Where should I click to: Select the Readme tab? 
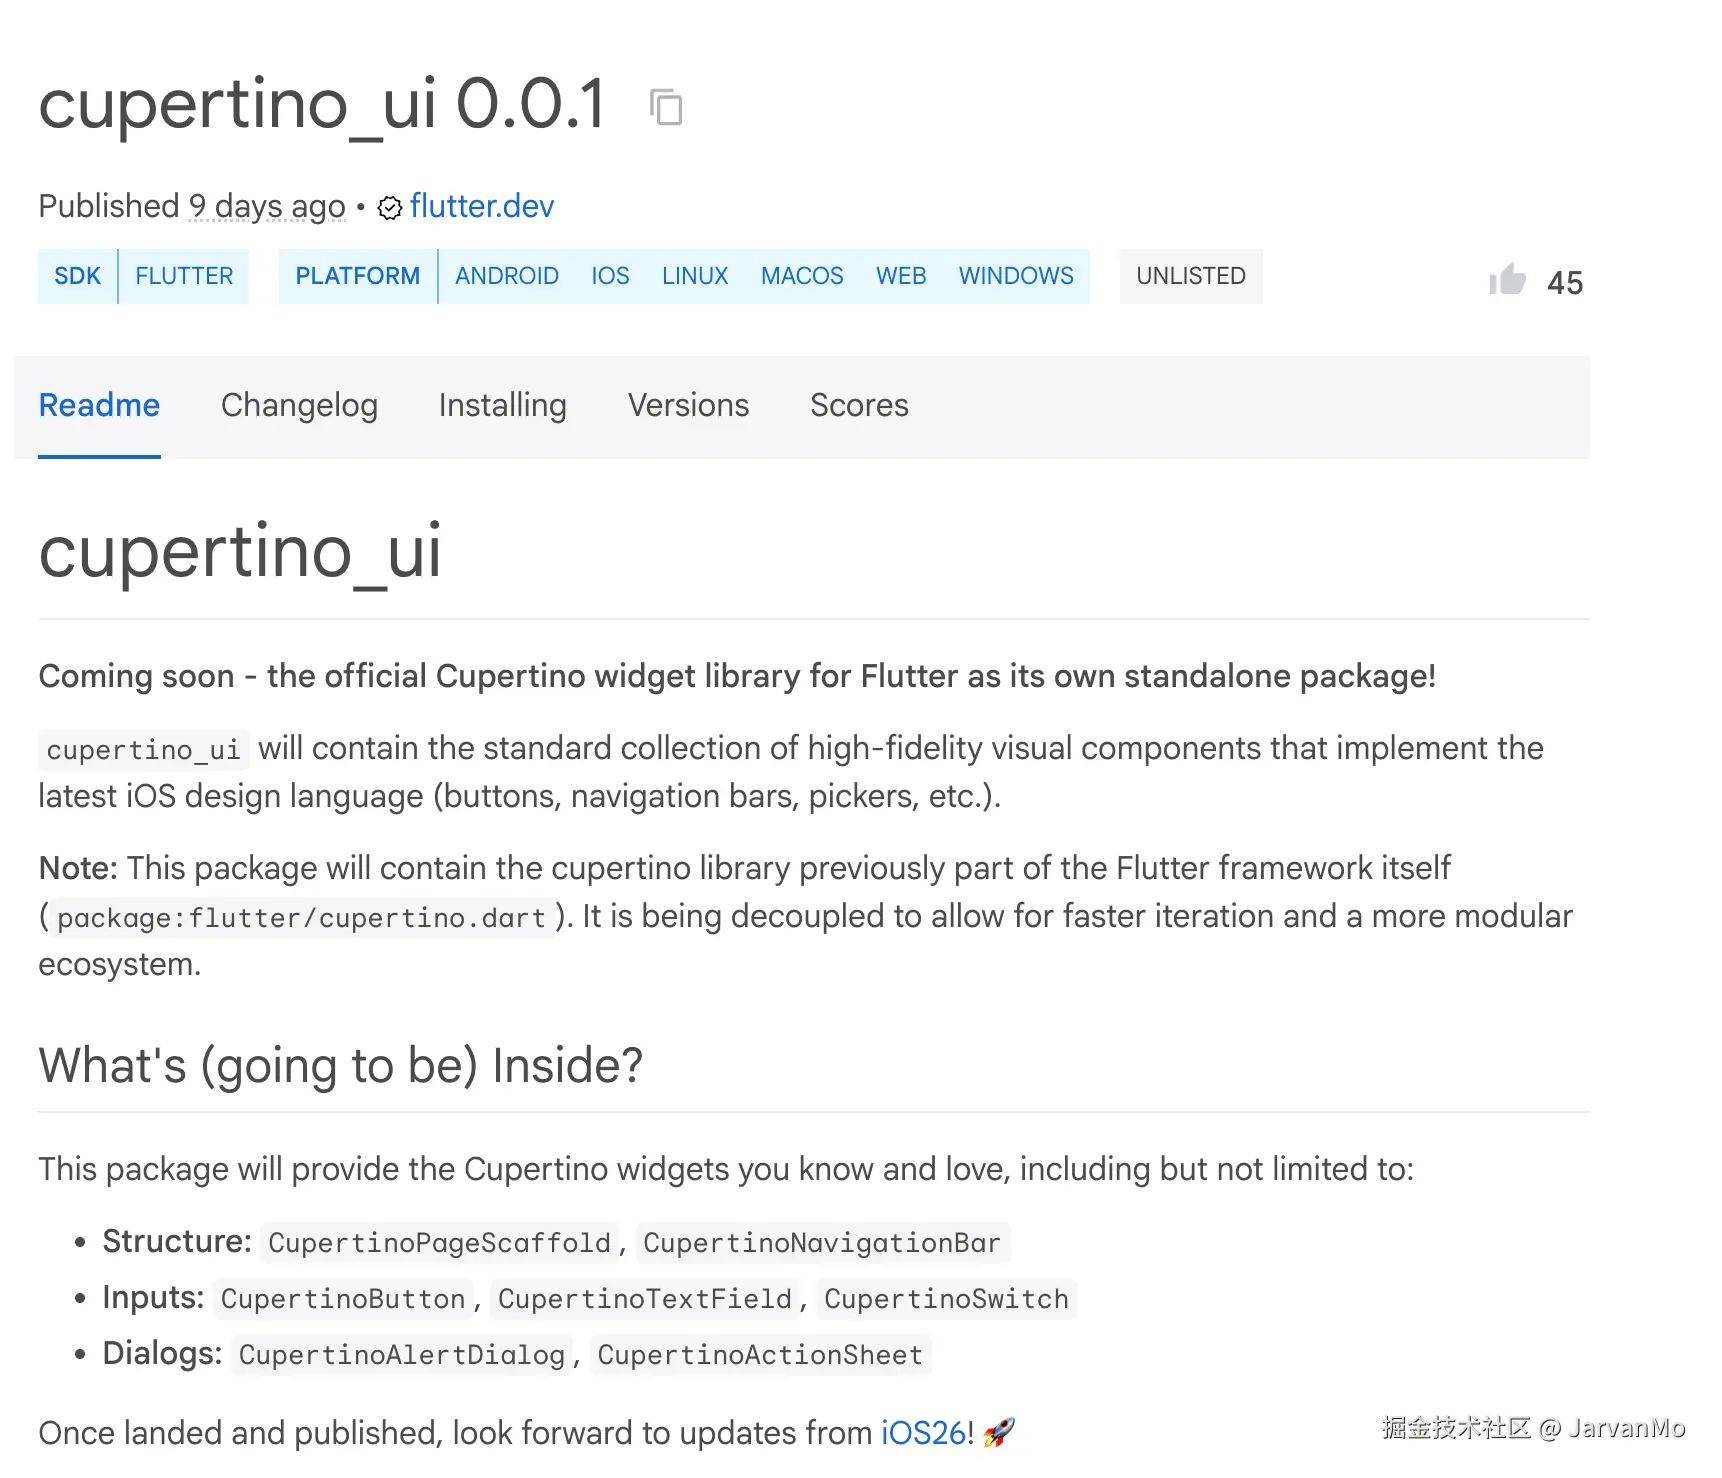[x=99, y=405]
